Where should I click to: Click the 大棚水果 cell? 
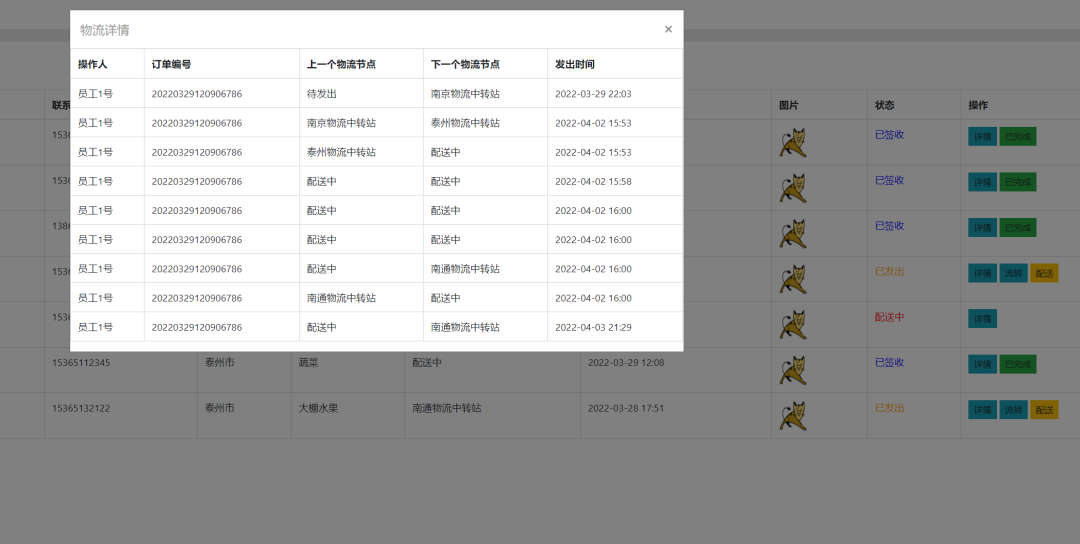(x=318, y=408)
